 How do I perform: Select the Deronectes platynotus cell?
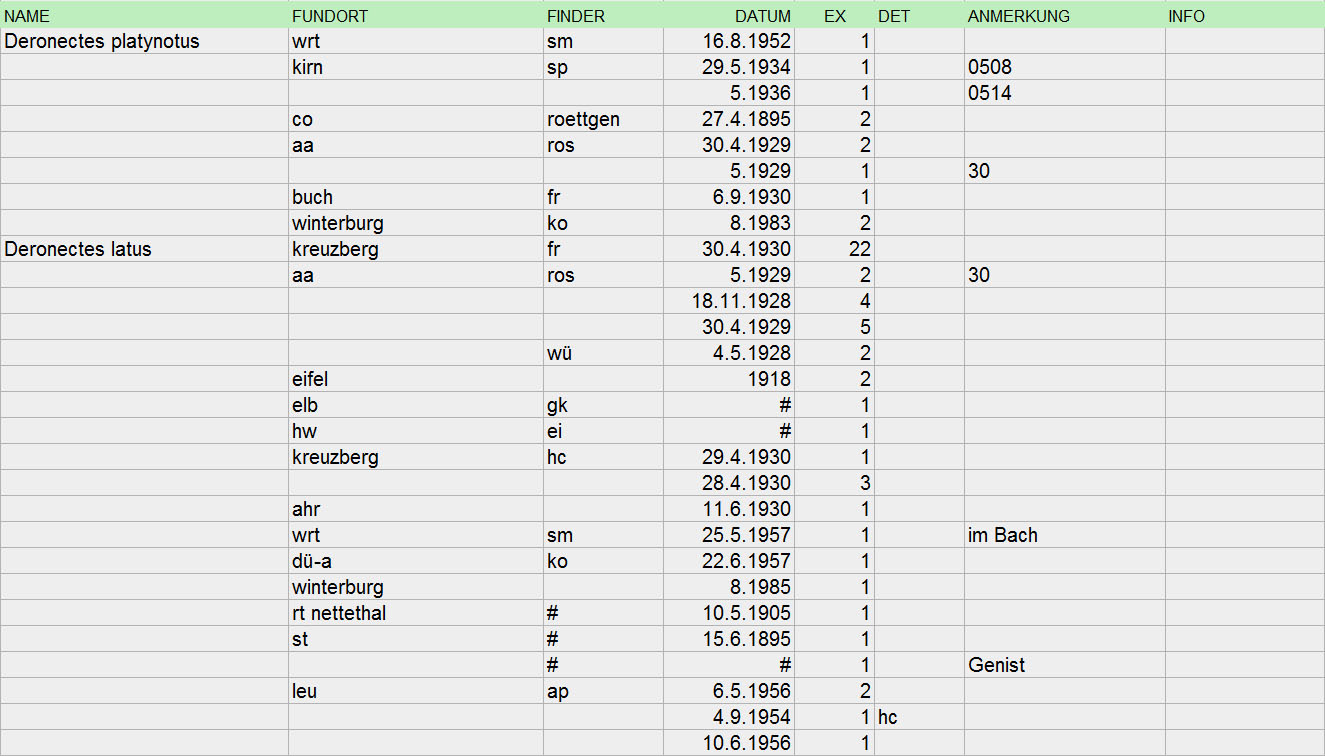click(x=102, y=41)
